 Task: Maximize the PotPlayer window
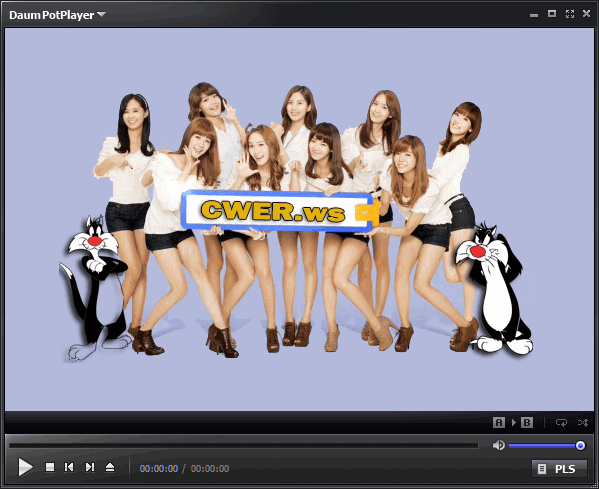[552, 14]
